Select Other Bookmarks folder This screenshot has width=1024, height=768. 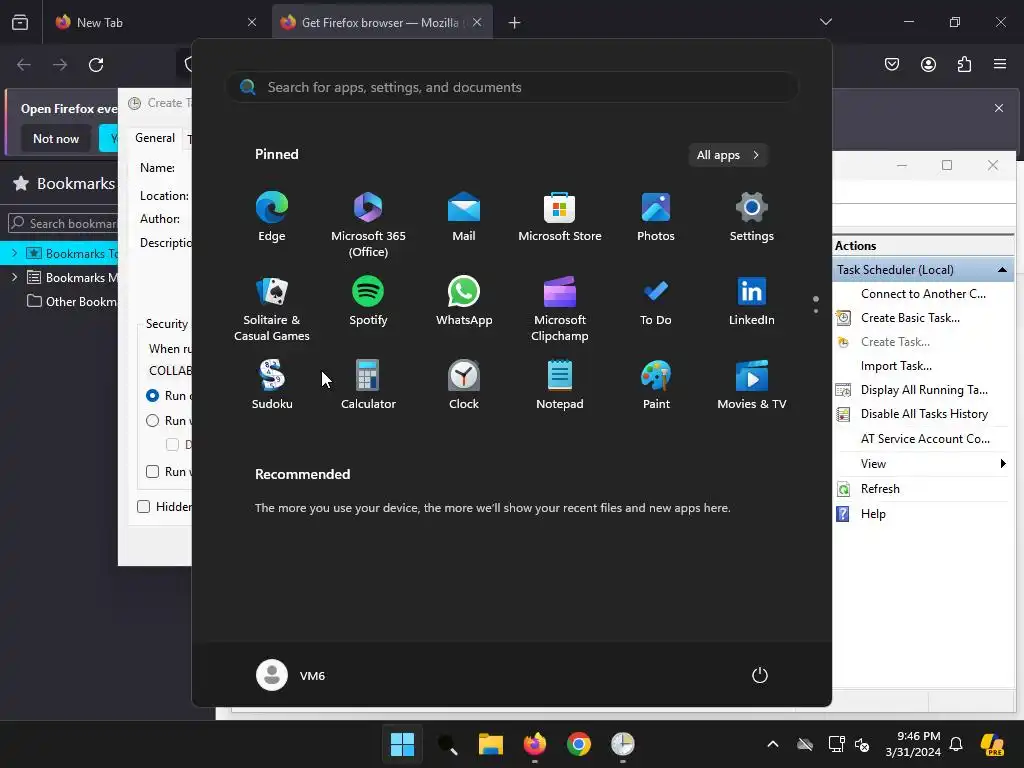[72, 302]
